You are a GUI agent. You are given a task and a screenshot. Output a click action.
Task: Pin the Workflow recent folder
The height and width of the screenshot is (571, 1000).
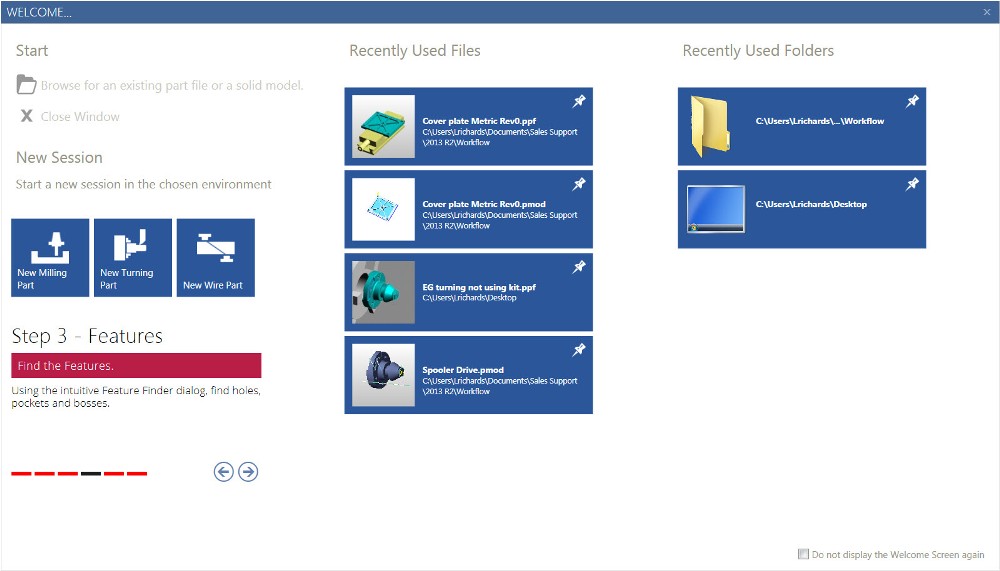click(x=912, y=102)
